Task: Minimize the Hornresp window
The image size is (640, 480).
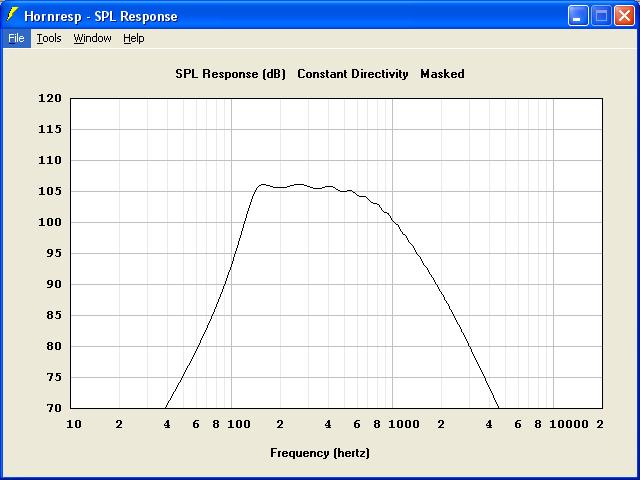Action: point(578,16)
